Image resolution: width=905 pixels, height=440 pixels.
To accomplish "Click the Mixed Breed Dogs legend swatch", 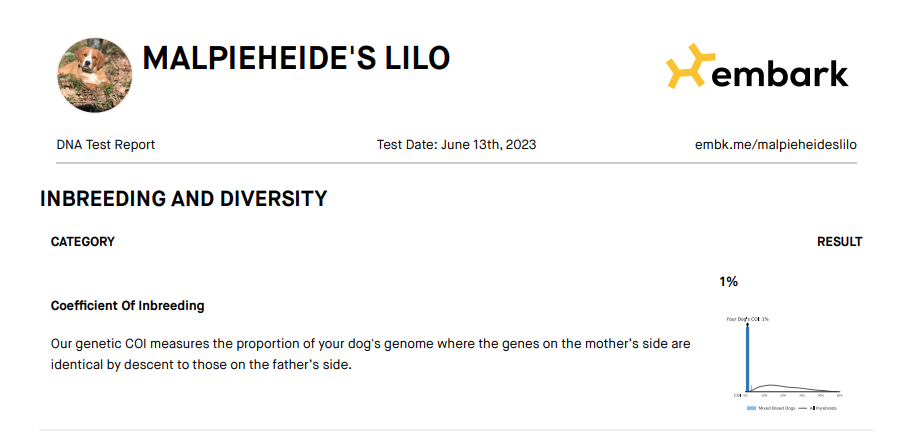I will (751, 409).
